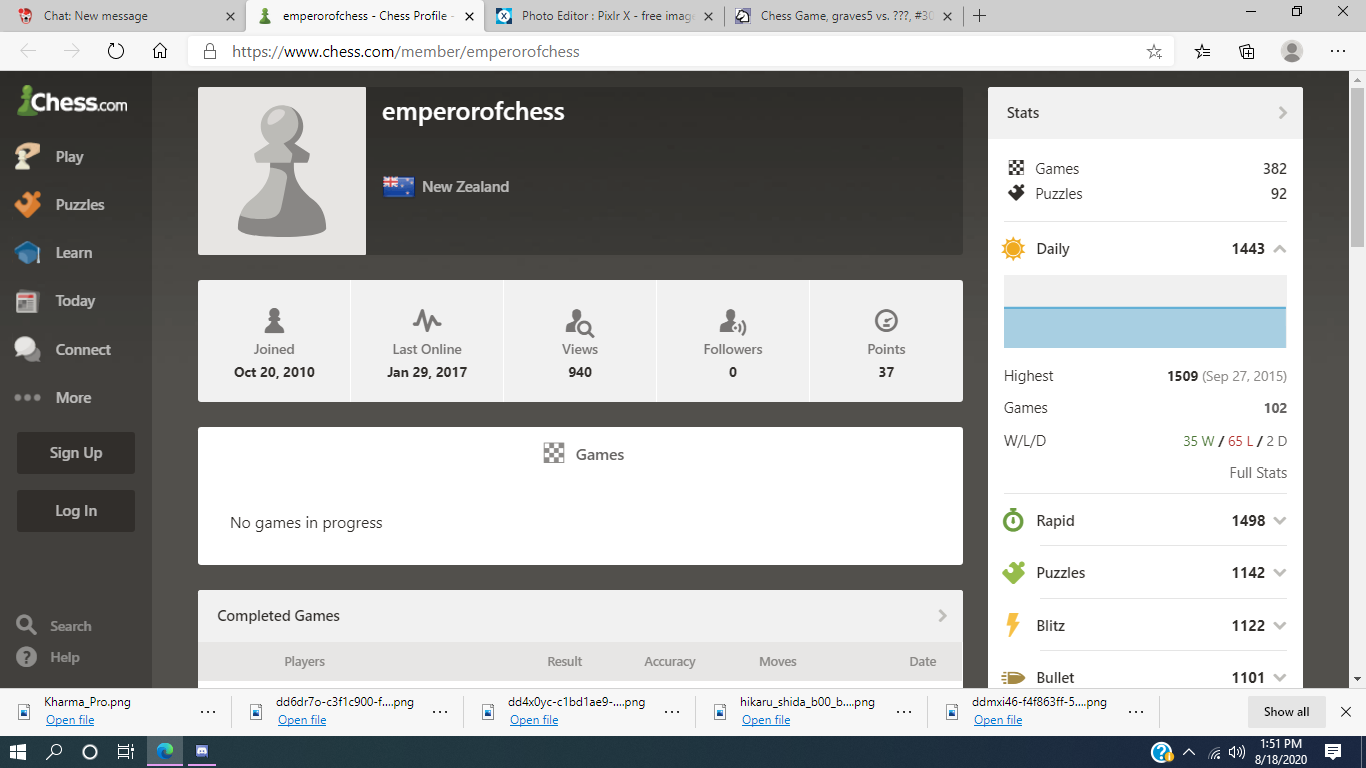Open the browser favorites list
Screen dimensions: 1366x768
point(1202,52)
